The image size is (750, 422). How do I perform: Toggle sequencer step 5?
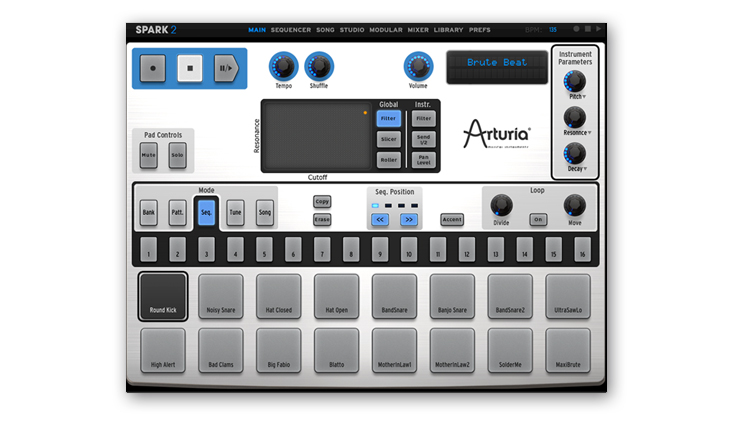click(x=264, y=249)
